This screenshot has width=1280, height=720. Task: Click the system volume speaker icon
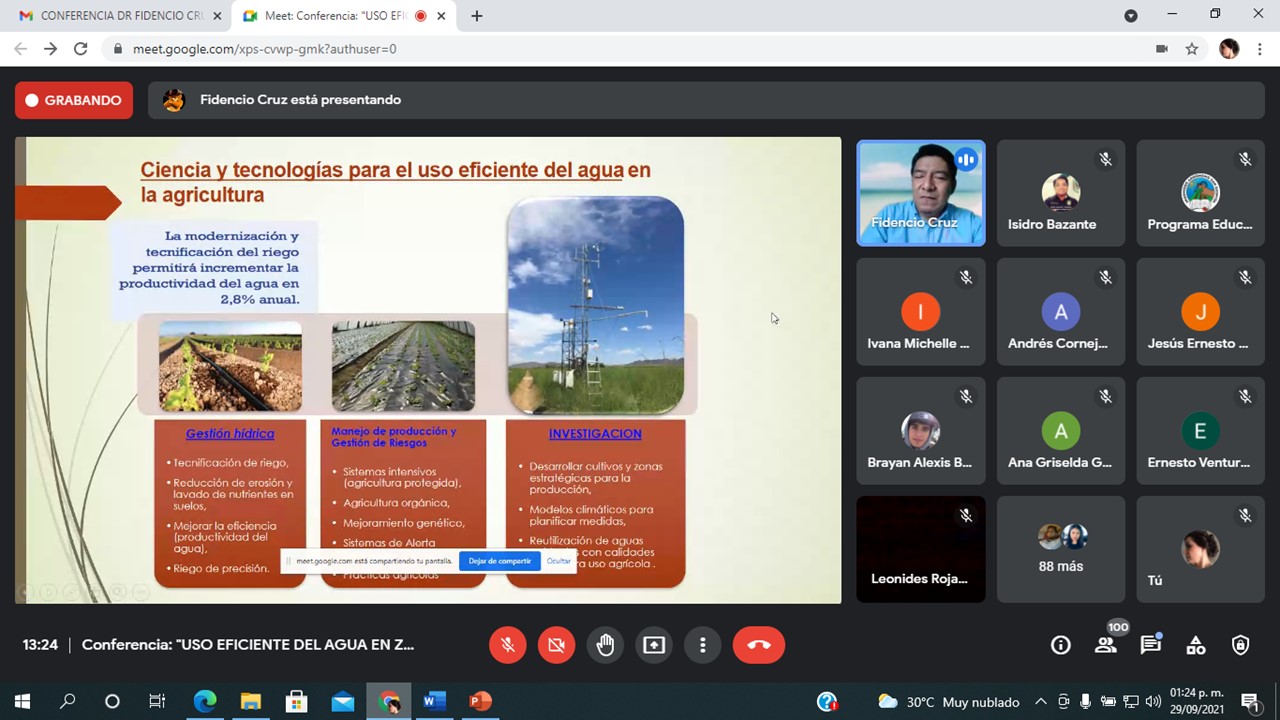(1153, 701)
